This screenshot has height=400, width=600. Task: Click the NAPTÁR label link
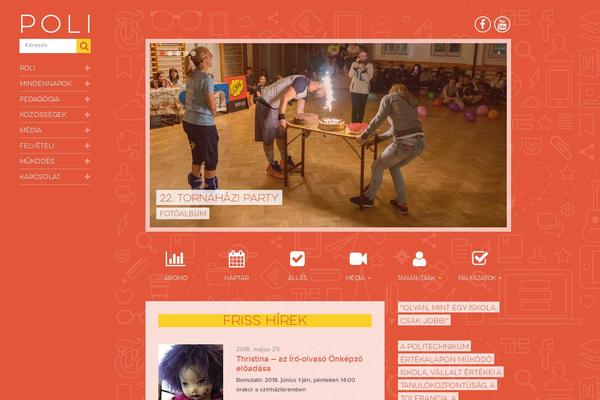point(236,278)
